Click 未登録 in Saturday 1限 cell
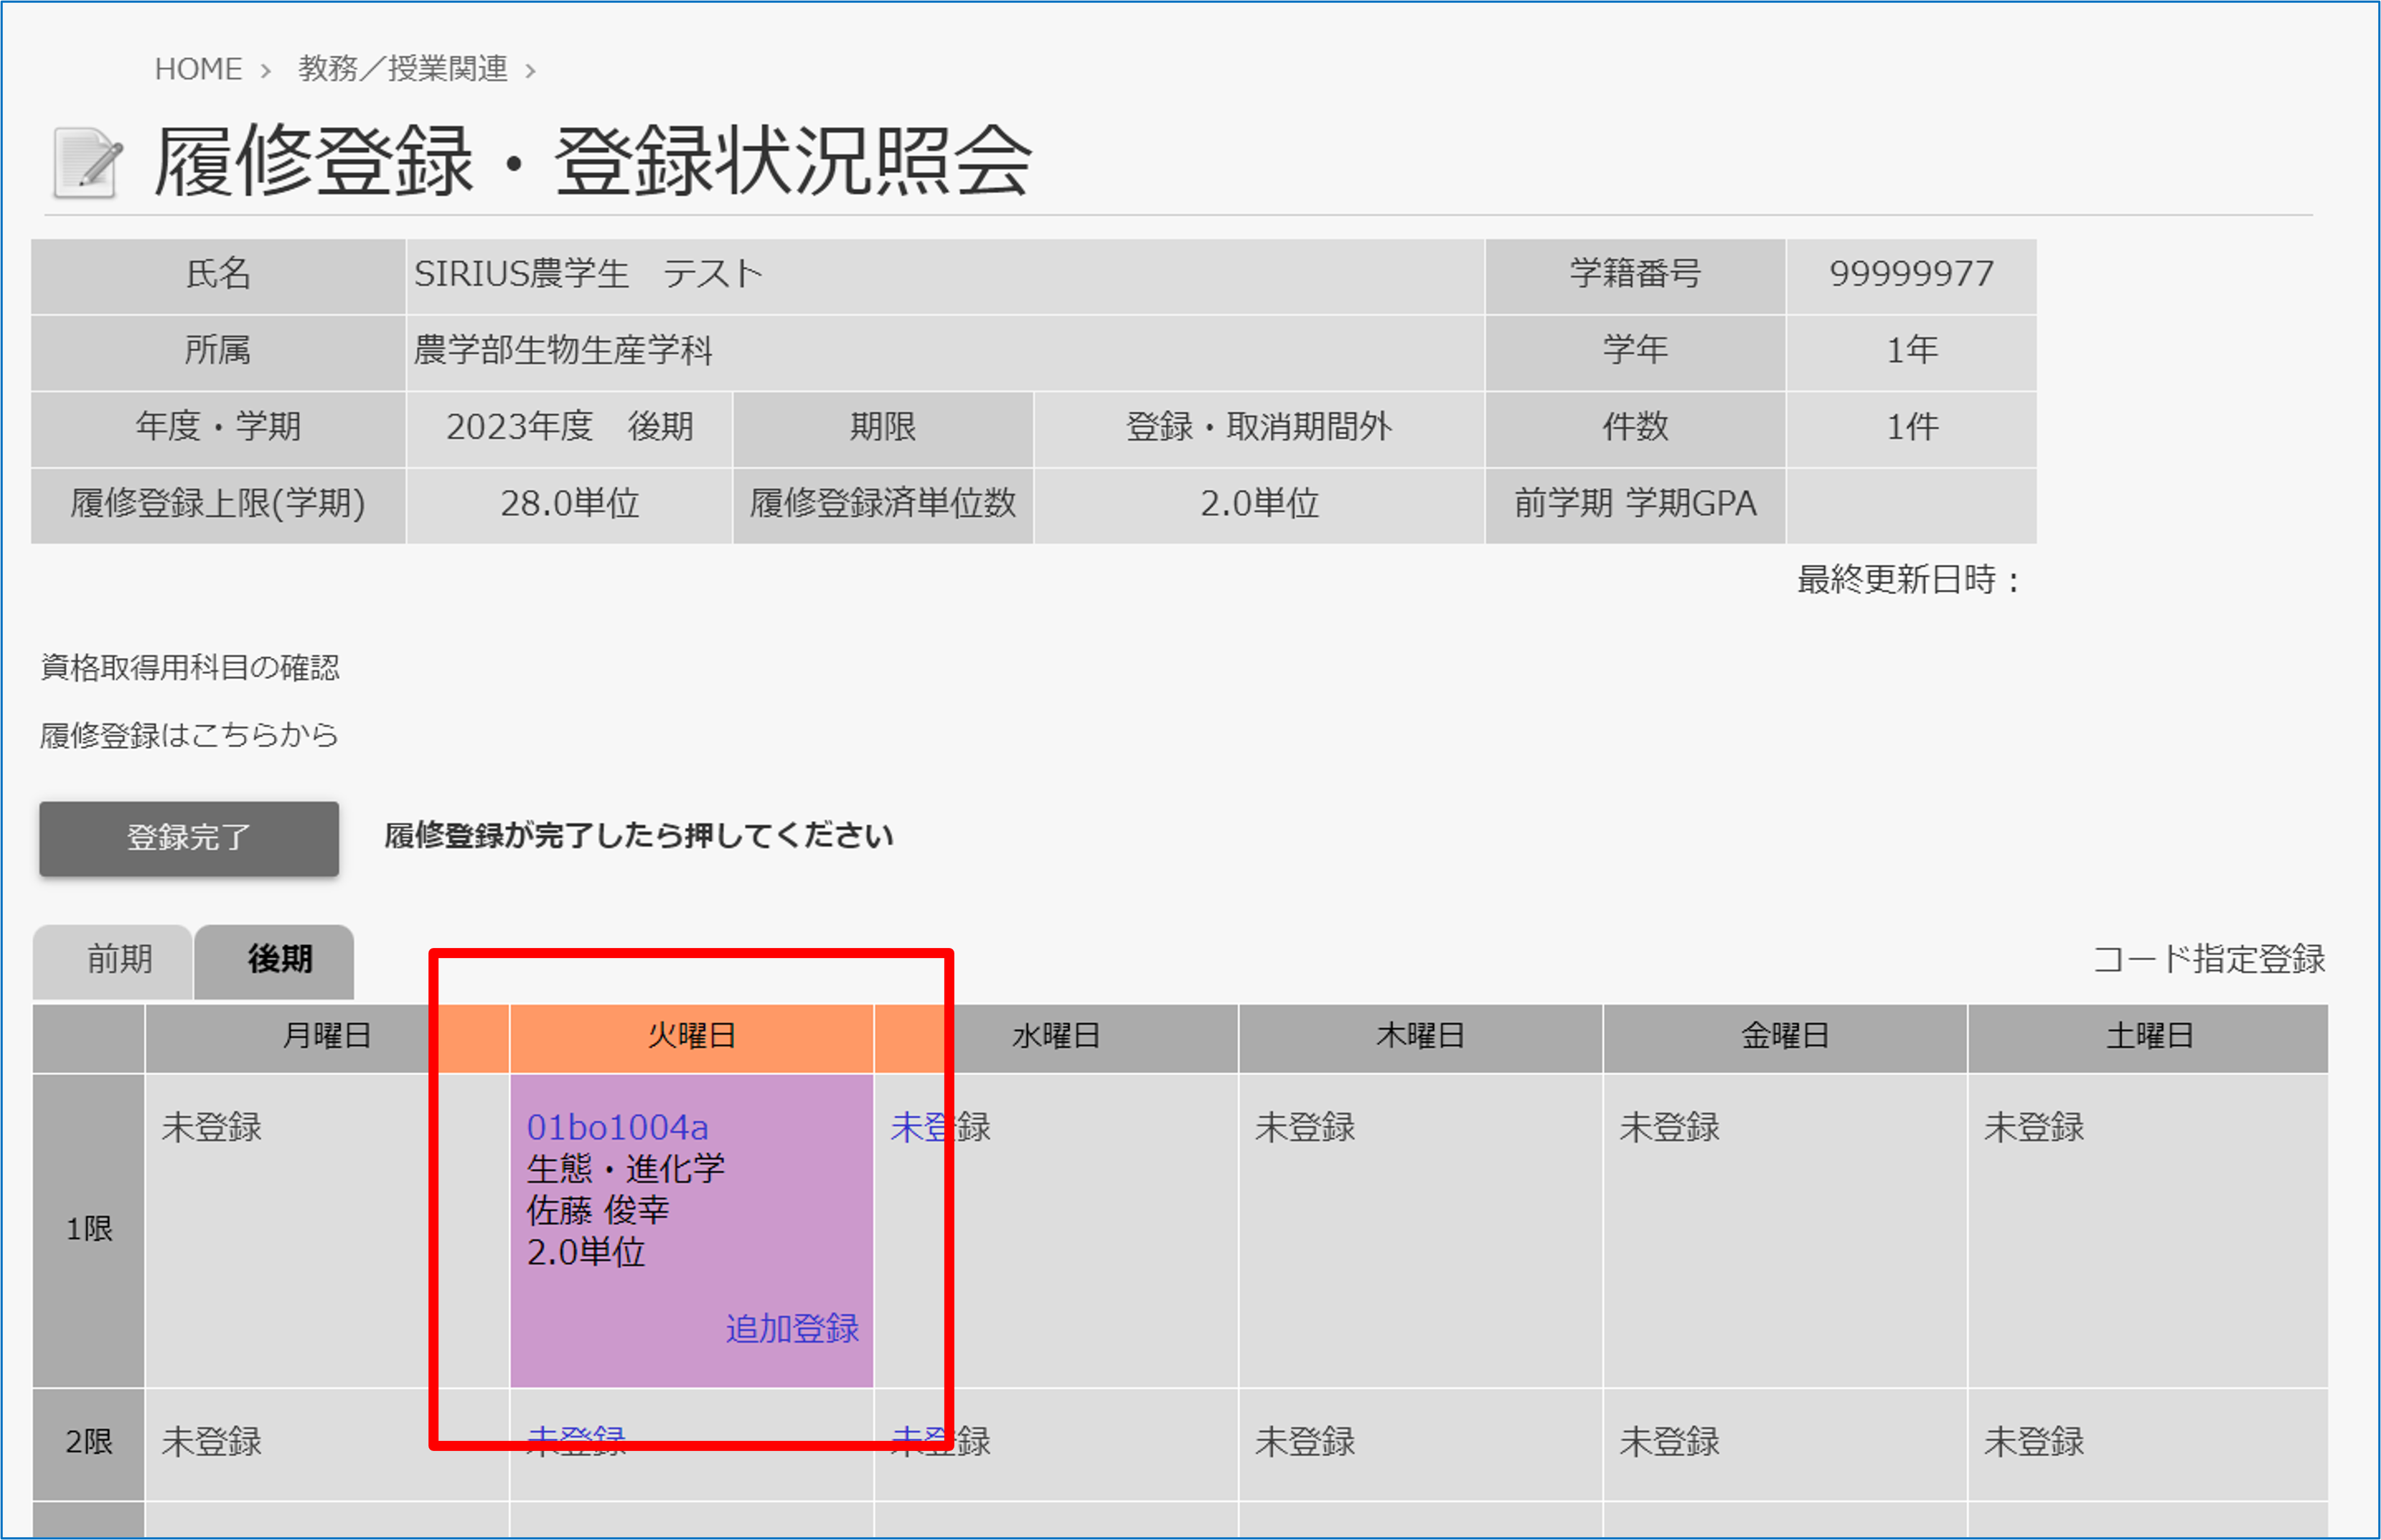This screenshot has width=2381, height=1540. 2034,1127
